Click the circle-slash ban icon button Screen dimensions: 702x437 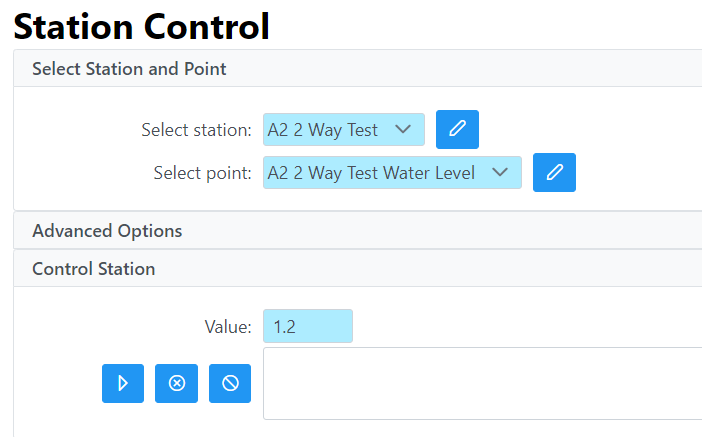click(x=230, y=383)
